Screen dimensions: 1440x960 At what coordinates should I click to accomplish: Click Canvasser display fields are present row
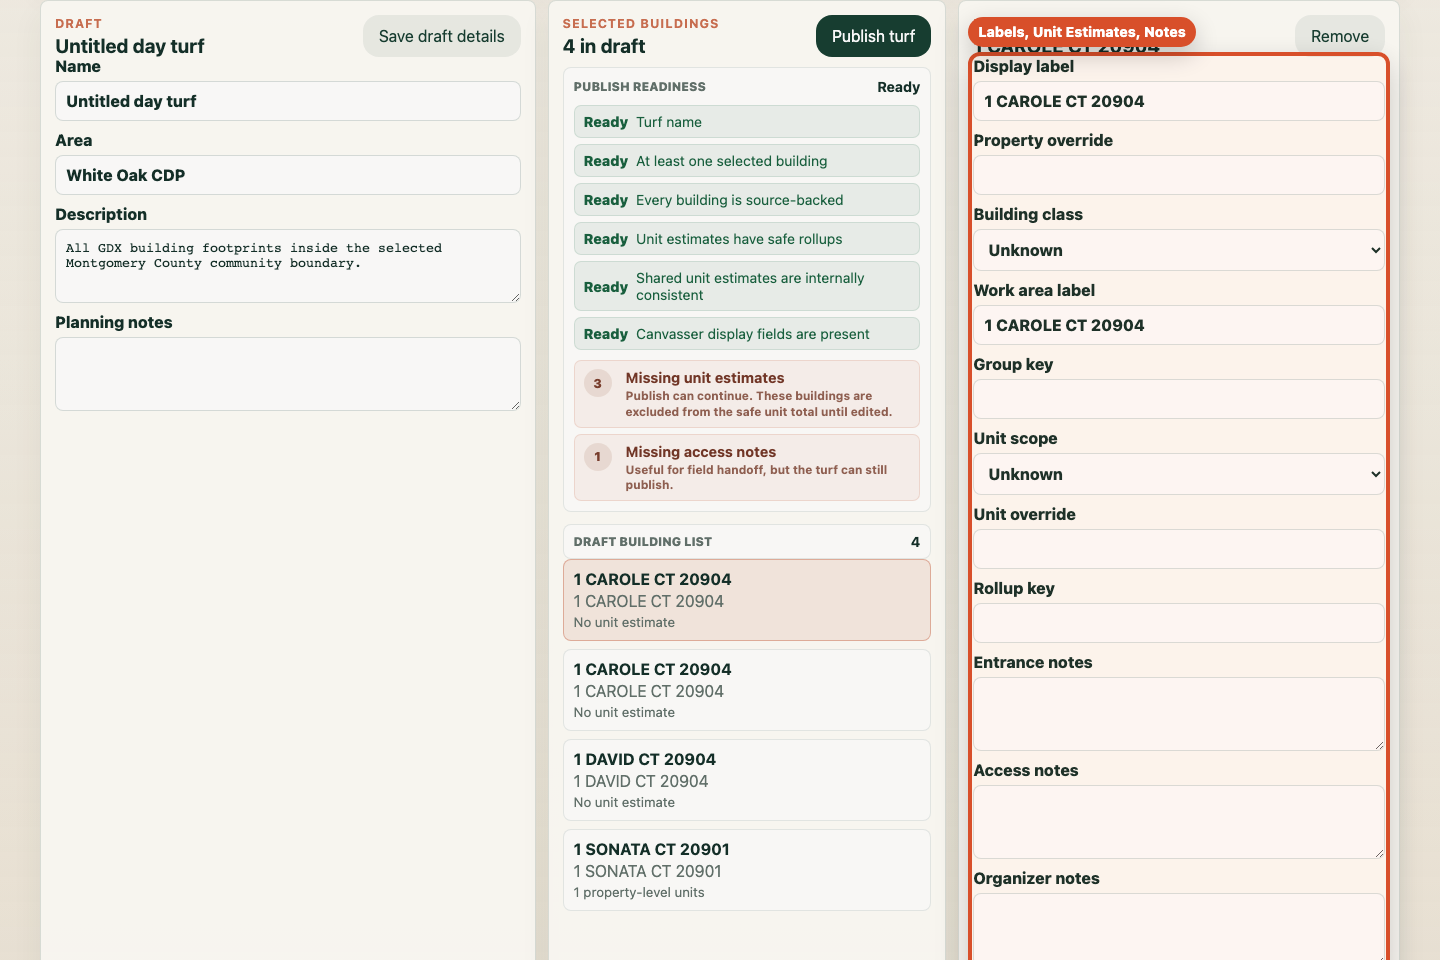747,334
